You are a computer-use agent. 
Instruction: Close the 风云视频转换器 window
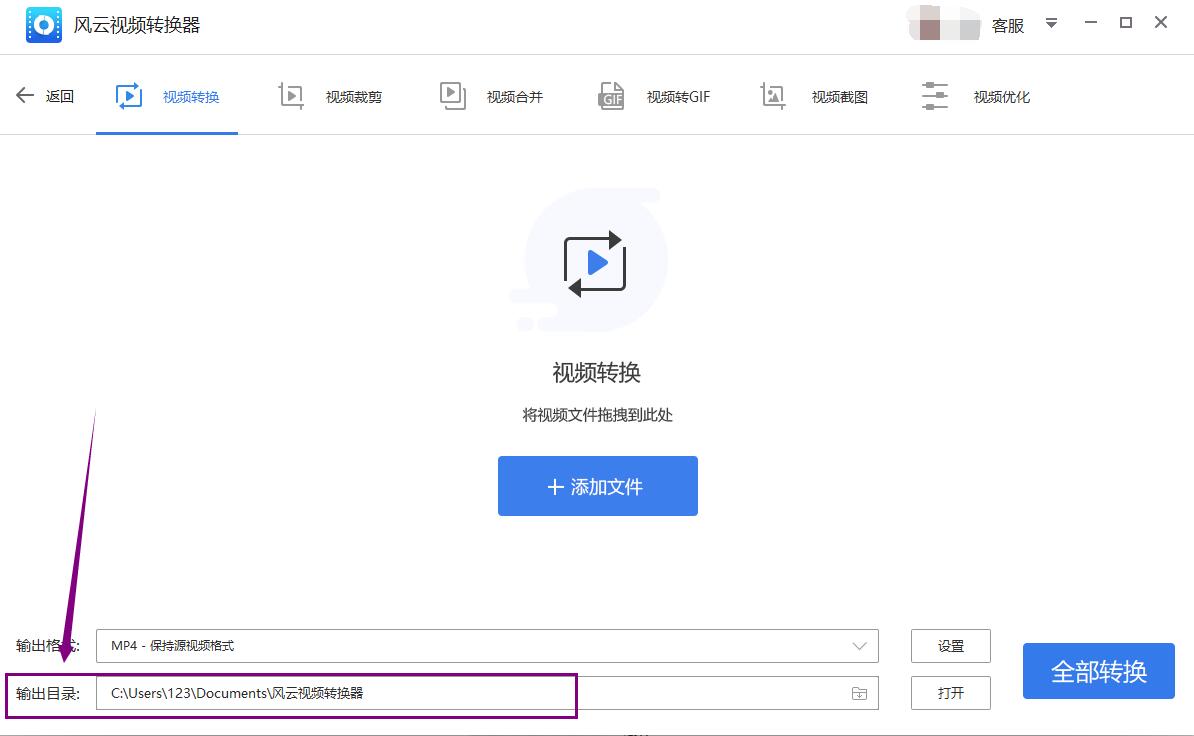[x=1161, y=23]
